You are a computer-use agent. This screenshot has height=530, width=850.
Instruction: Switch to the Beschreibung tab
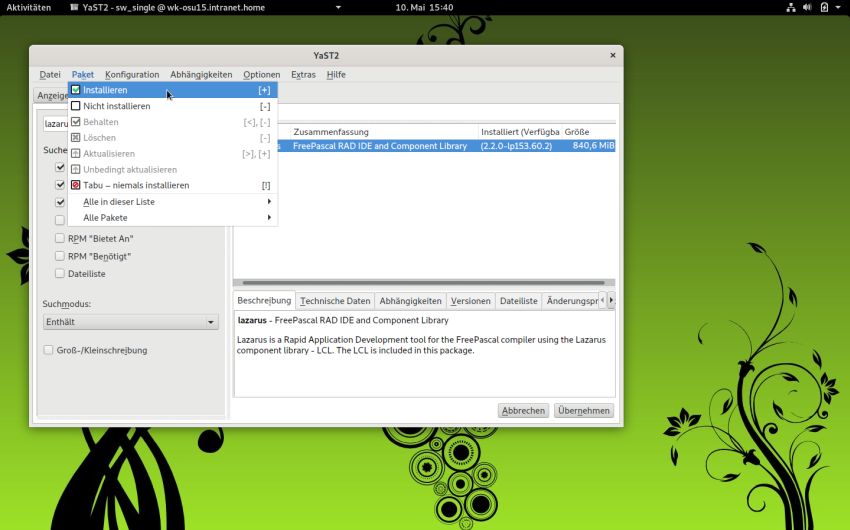264,300
